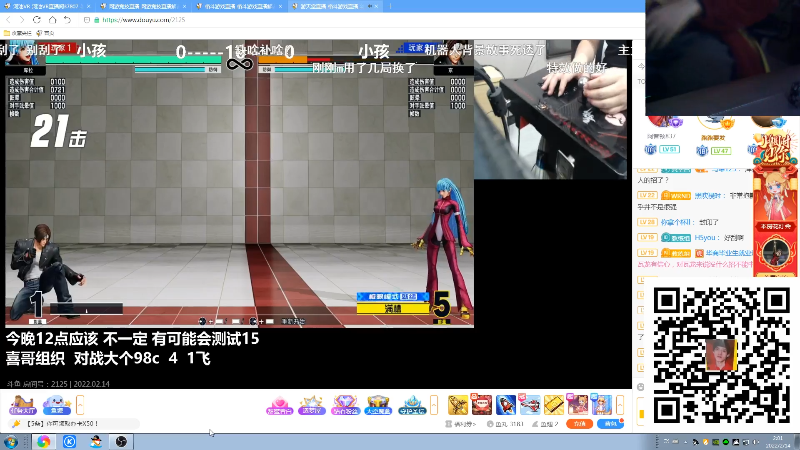The height and width of the screenshot is (450, 800).
Task: Click the orange recharge button
Action: pyautogui.click(x=580, y=424)
